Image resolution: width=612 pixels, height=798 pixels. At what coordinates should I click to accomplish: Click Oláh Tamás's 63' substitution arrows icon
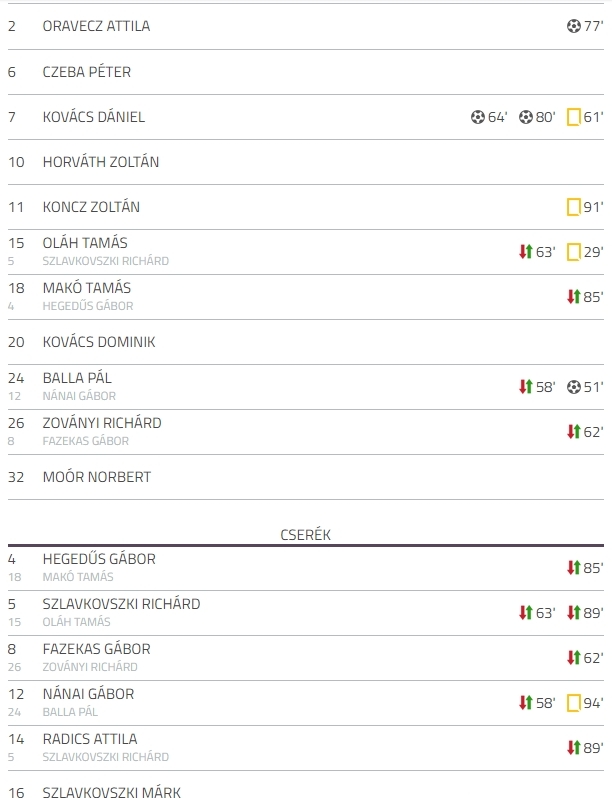click(526, 251)
